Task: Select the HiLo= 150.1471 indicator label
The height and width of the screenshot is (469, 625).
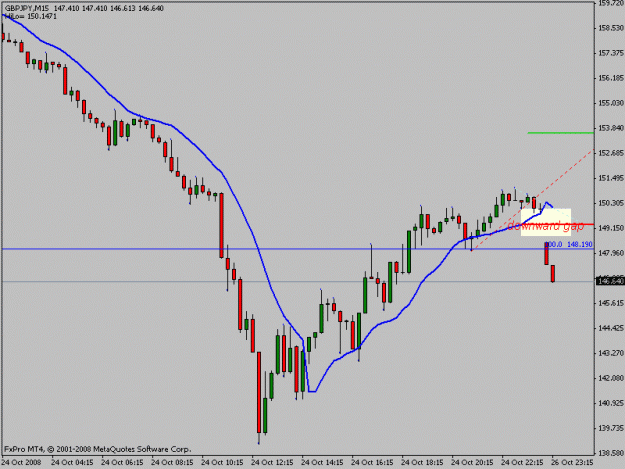Action: (x=31, y=17)
